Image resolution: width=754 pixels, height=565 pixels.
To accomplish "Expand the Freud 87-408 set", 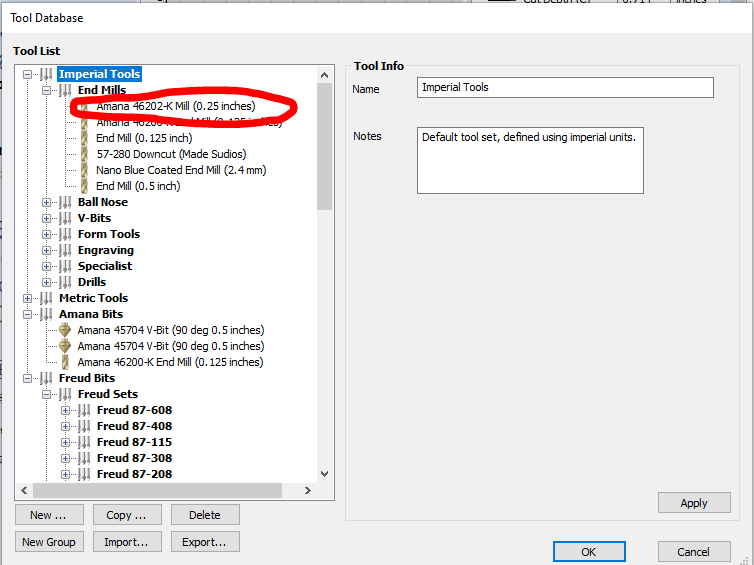I will pyautogui.click(x=65, y=427).
